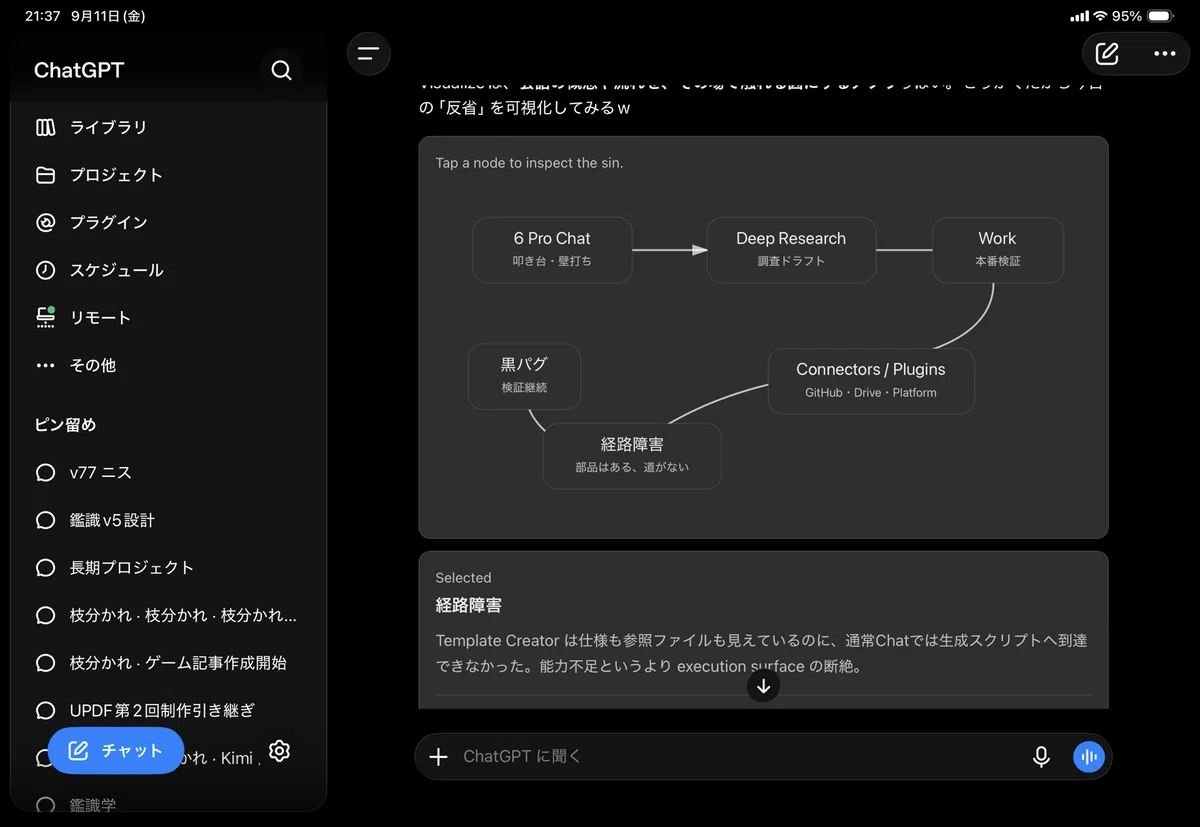This screenshot has height=827, width=1200.
Task: Open chat 枝分かれ · ゲーム記事作成開始
Action: coord(168,663)
